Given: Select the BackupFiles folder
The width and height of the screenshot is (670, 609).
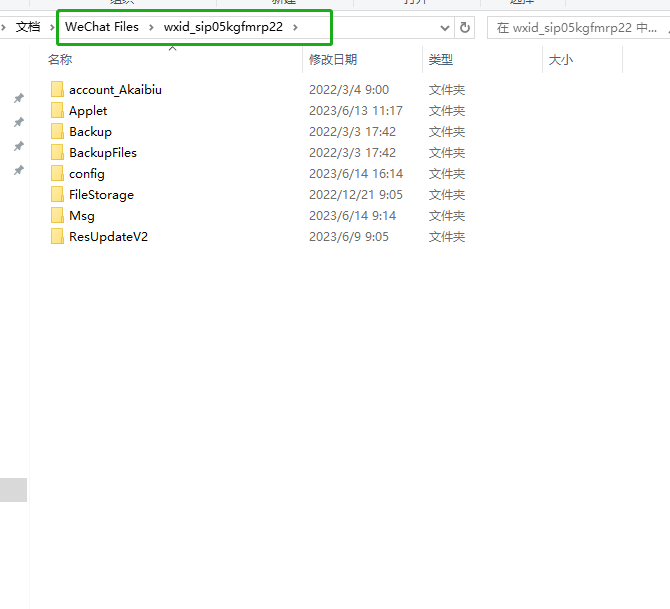Looking at the screenshot, I should pos(102,153).
